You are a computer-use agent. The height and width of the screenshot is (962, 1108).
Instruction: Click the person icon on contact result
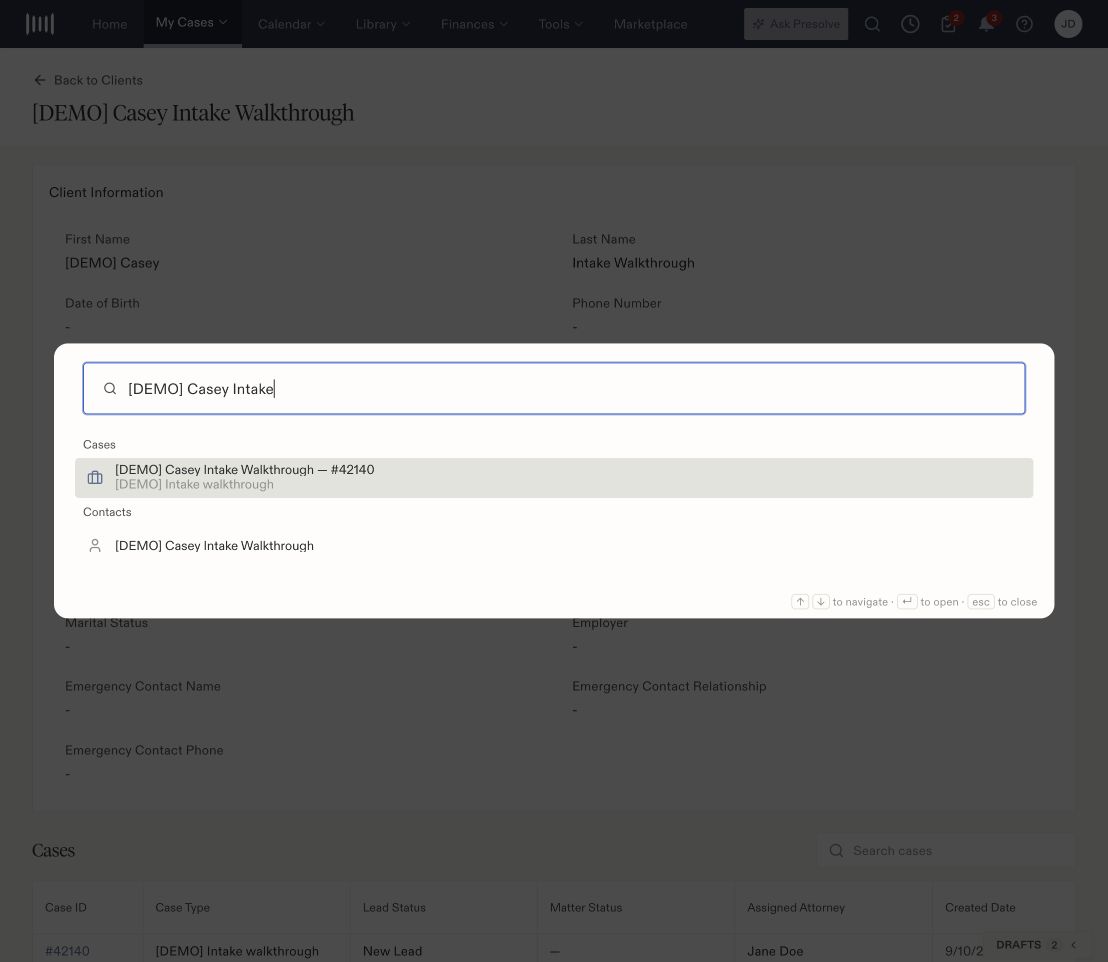[x=95, y=546]
